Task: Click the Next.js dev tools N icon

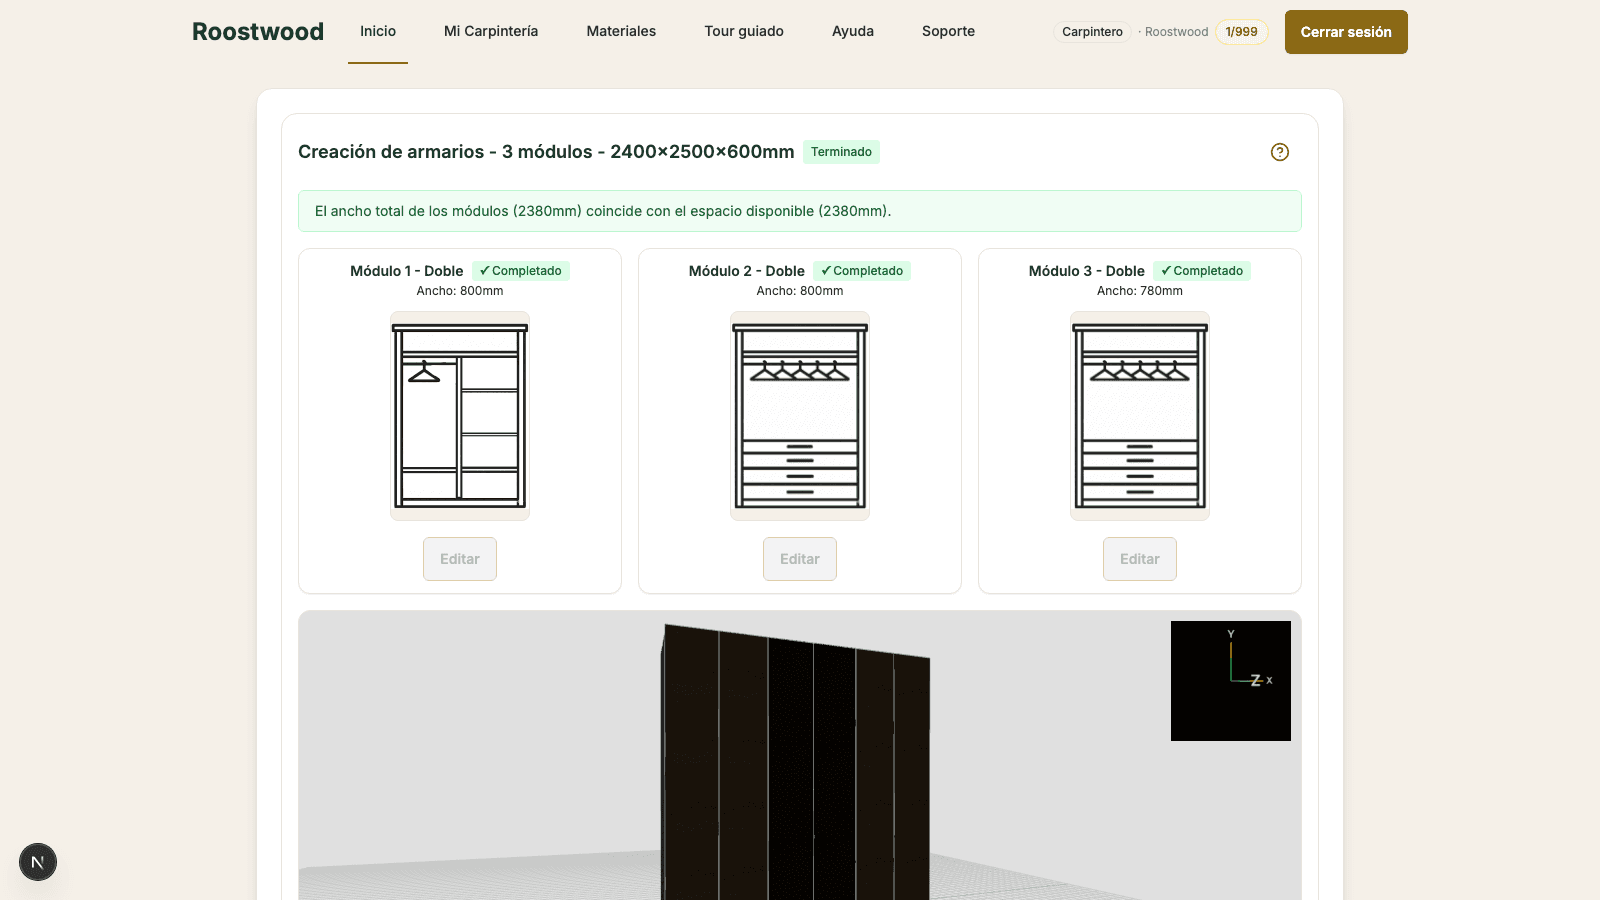Action: coord(38,862)
